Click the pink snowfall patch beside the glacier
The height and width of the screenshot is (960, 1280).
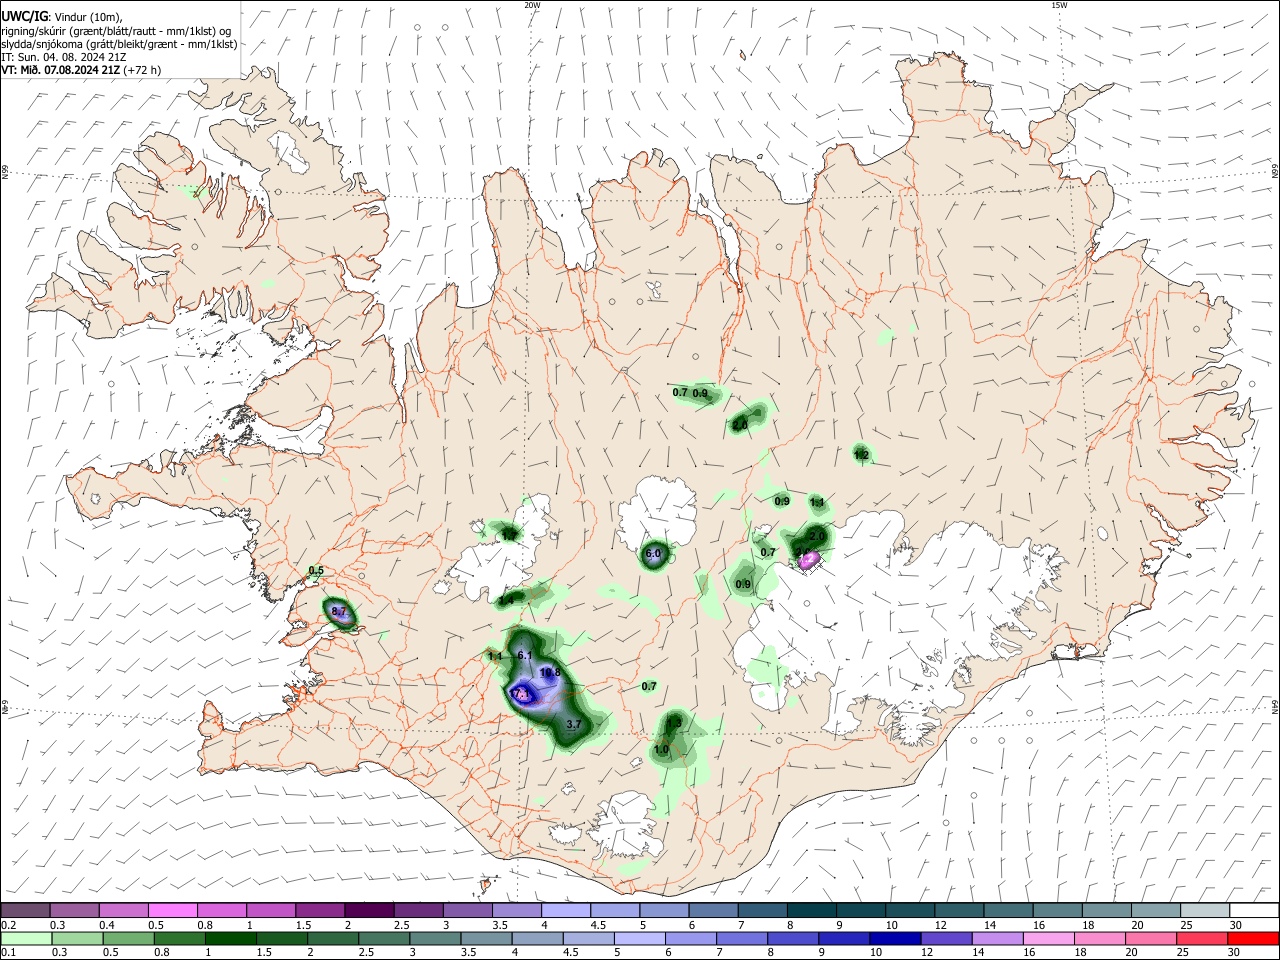point(810,559)
